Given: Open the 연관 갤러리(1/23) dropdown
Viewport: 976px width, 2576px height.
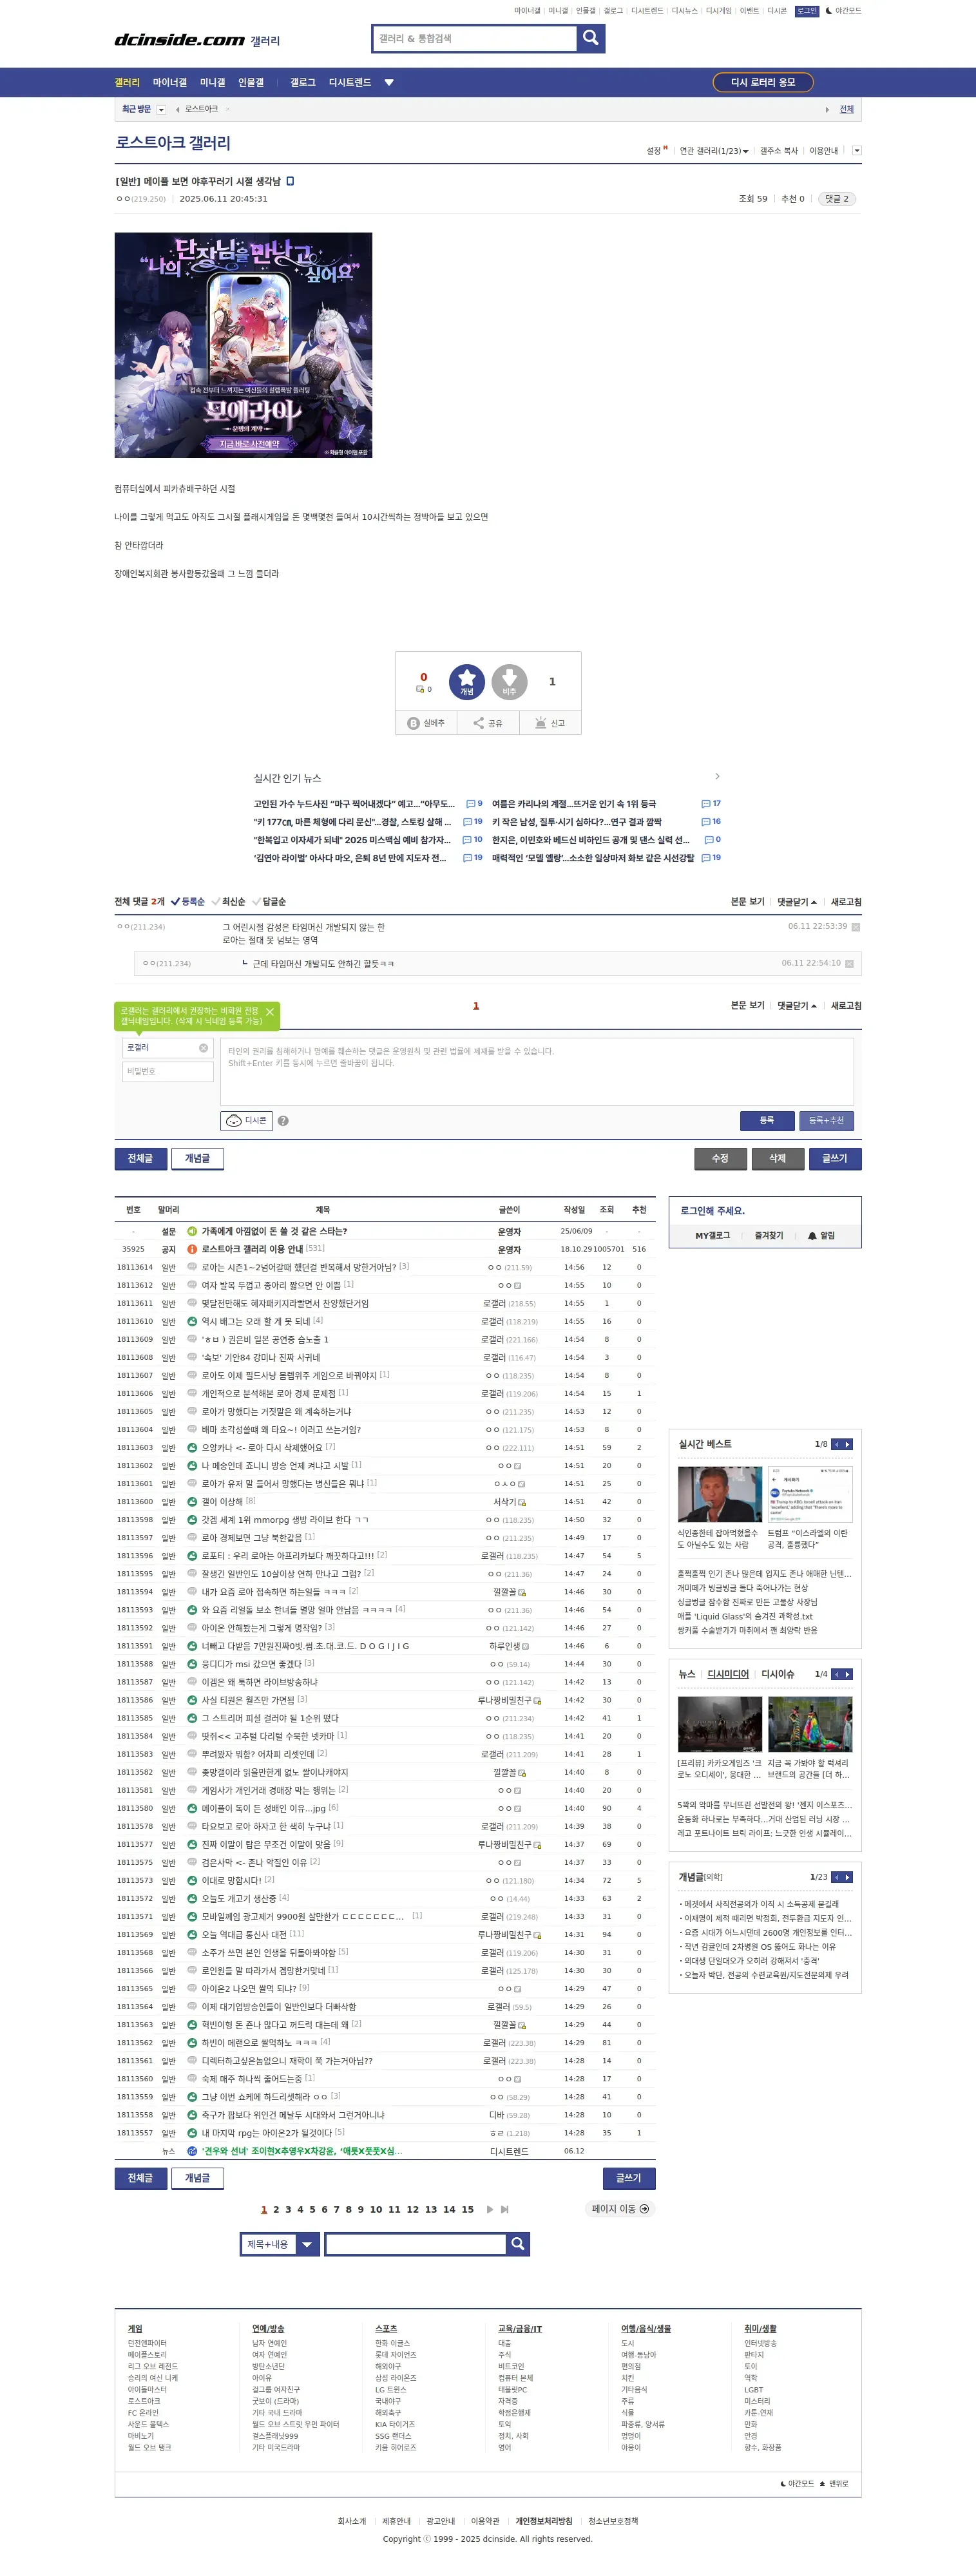Looking at the screenshot, I should pos(714,151).
